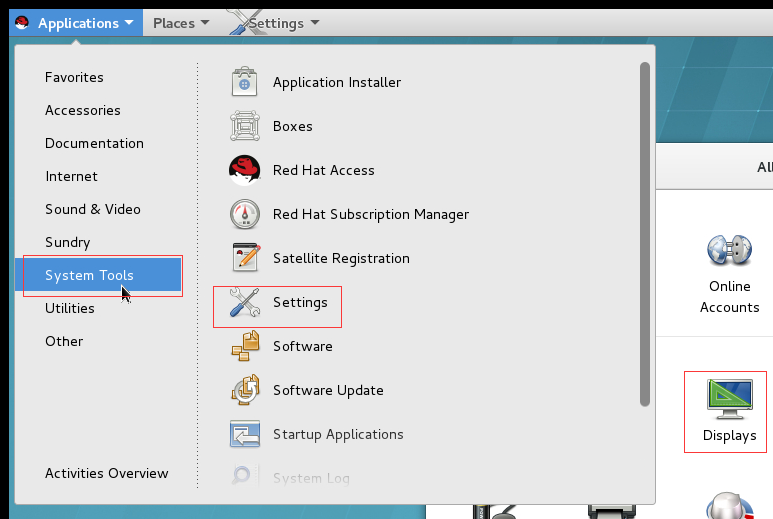Select the Internet category
This screenshot has height=519, width=773.
tap(71, 176)
